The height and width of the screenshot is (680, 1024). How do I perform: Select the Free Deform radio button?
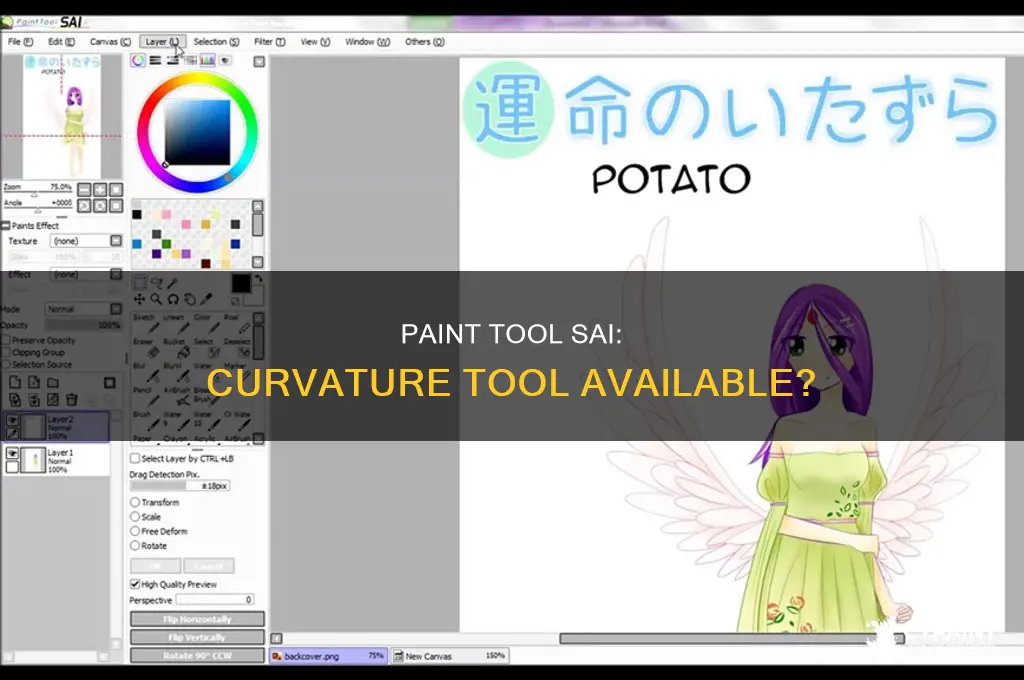coord(135,531)
